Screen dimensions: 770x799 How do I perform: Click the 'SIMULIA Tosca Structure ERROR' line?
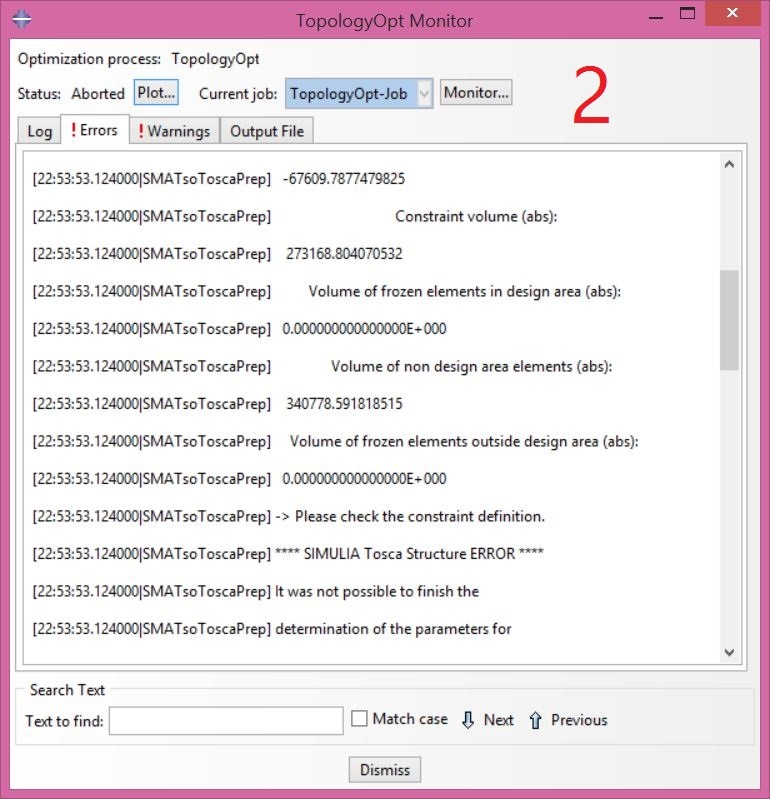click(x=409, y=553)
